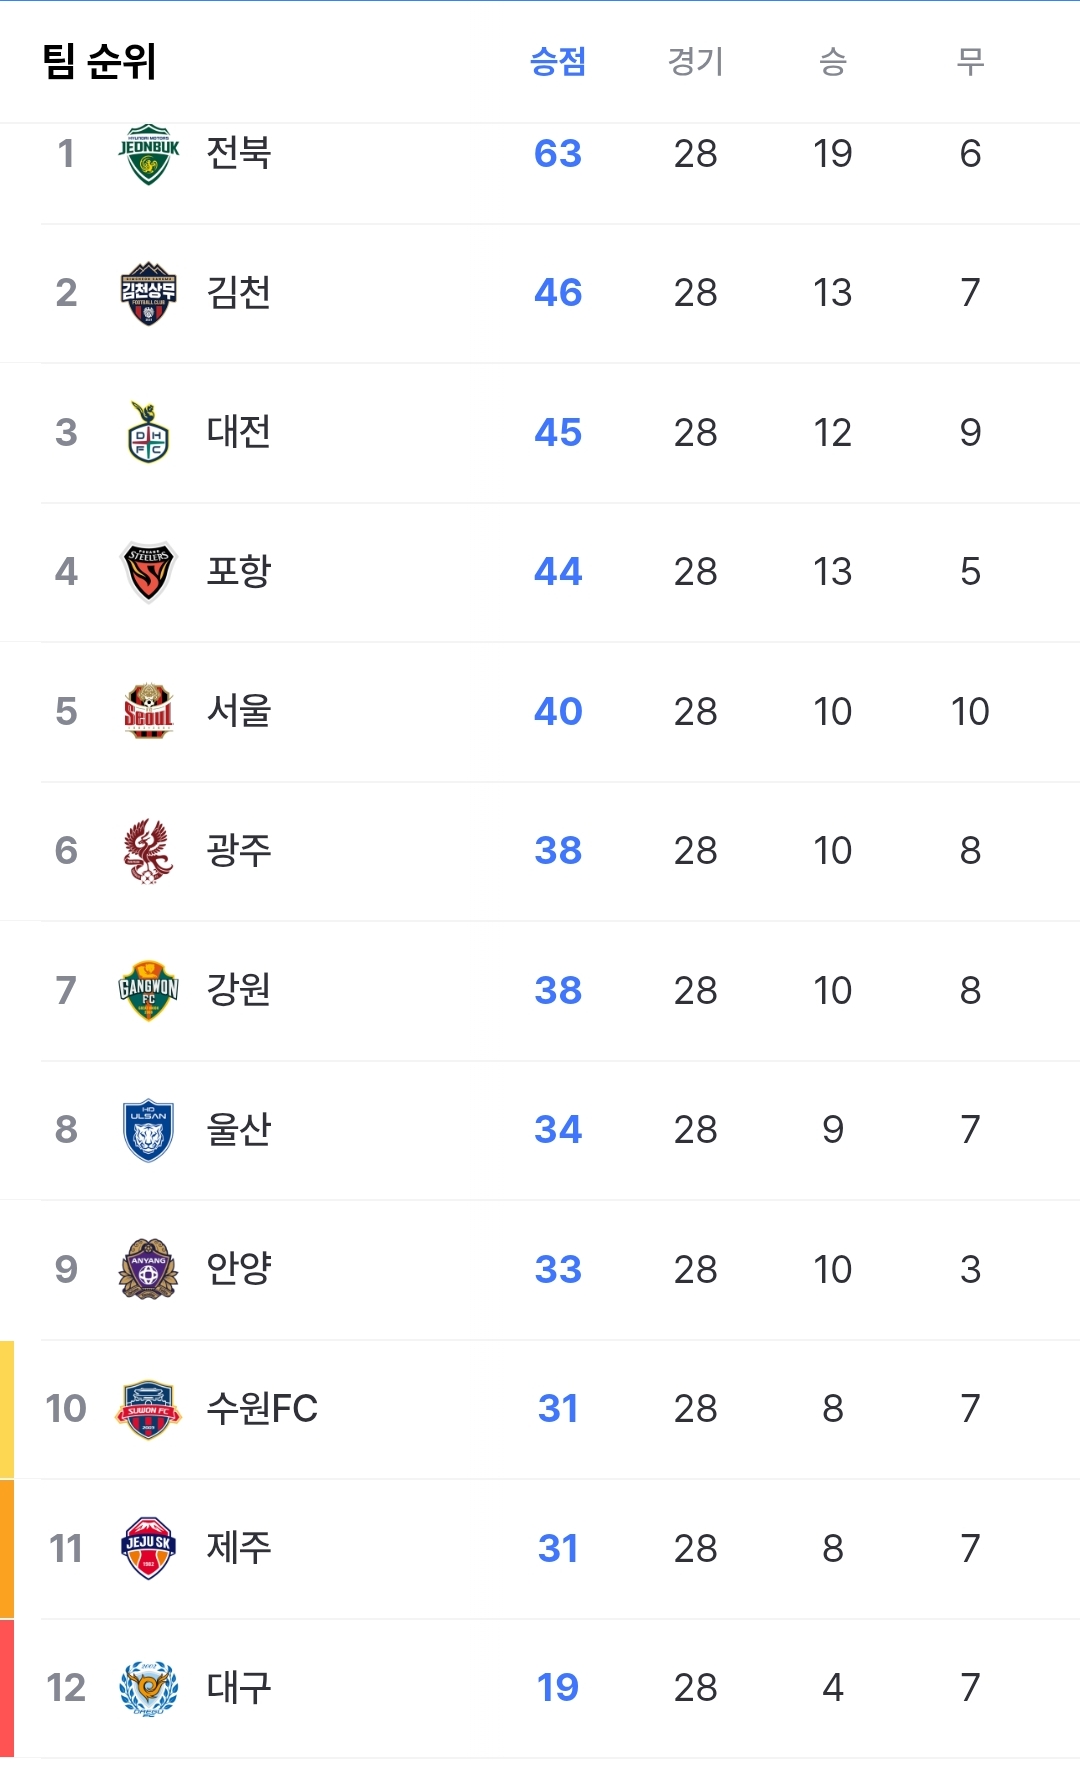This screenshot has width=1080, height=1773.
Task: Select the 대전 DHFC crest
Action: (148, 432)
